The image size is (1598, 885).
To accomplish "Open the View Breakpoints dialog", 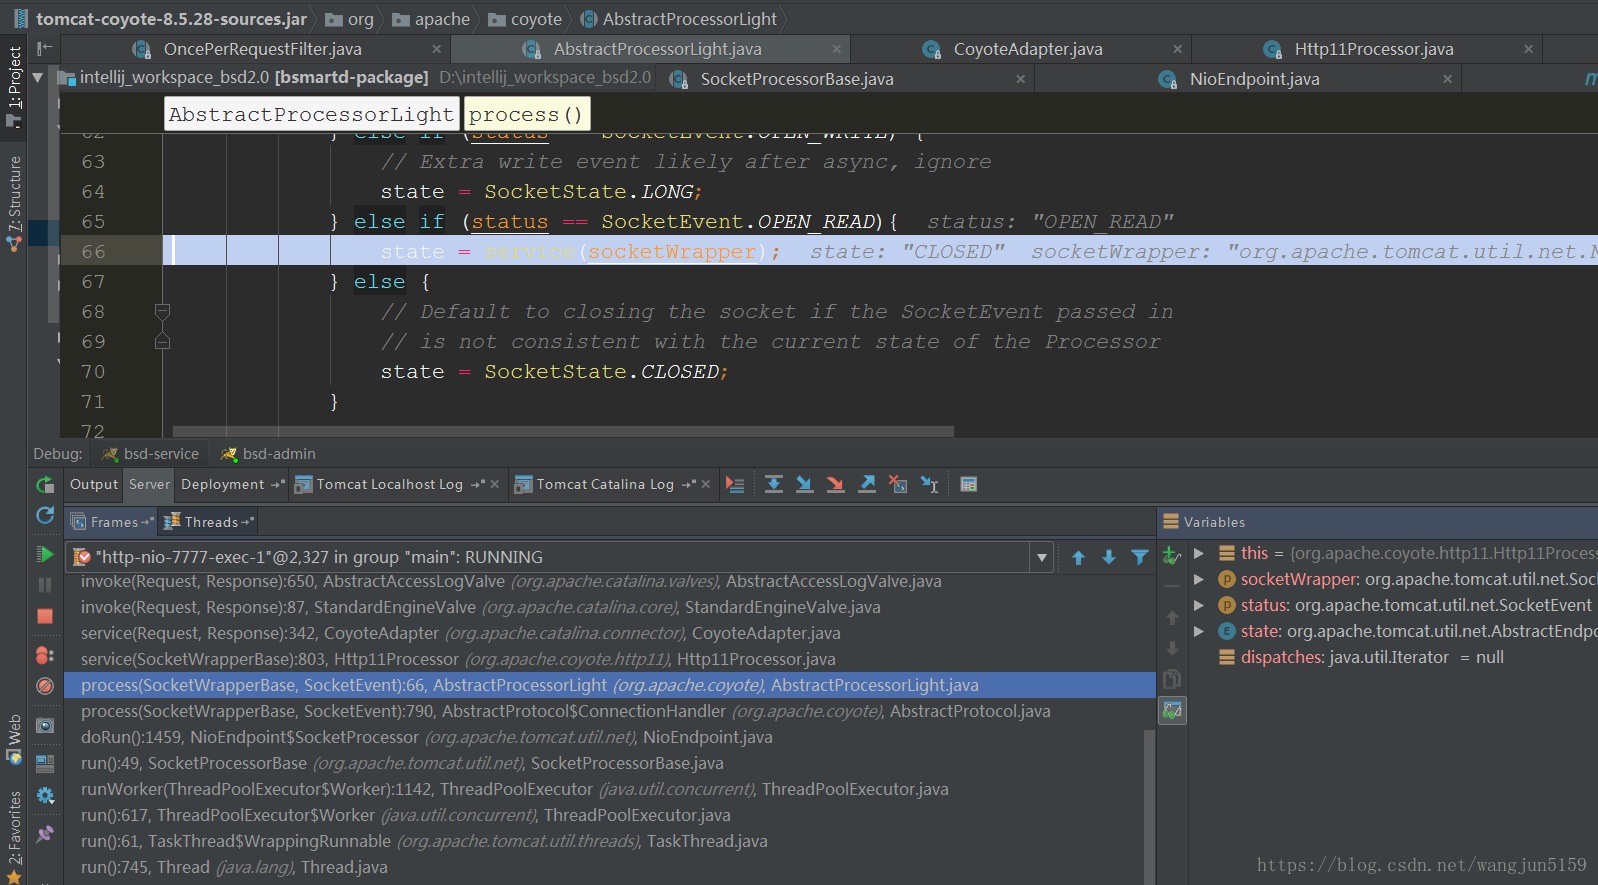I will coord(45,655).
